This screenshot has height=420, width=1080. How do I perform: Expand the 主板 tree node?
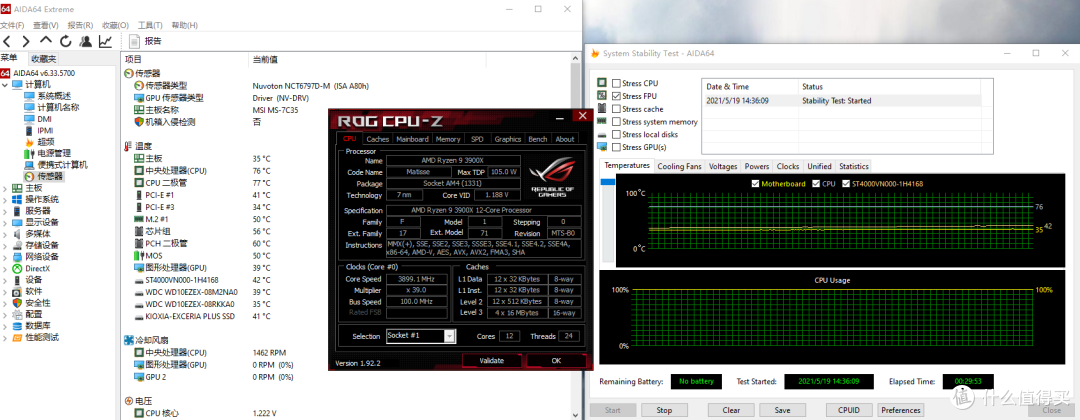(6, 188)
